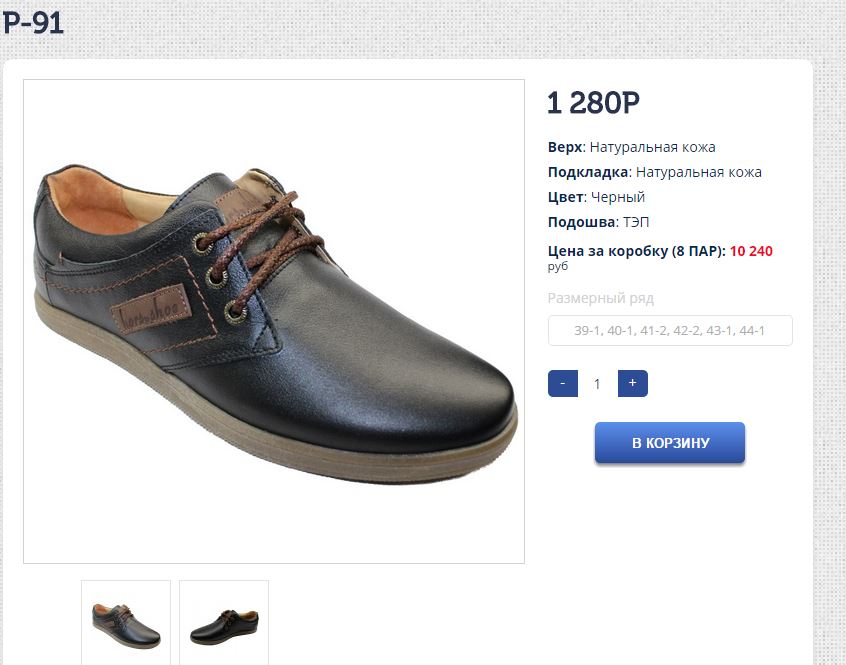Click the Цвет color label
The height and width of the screenshot is (665, 846).
(565, 197)
